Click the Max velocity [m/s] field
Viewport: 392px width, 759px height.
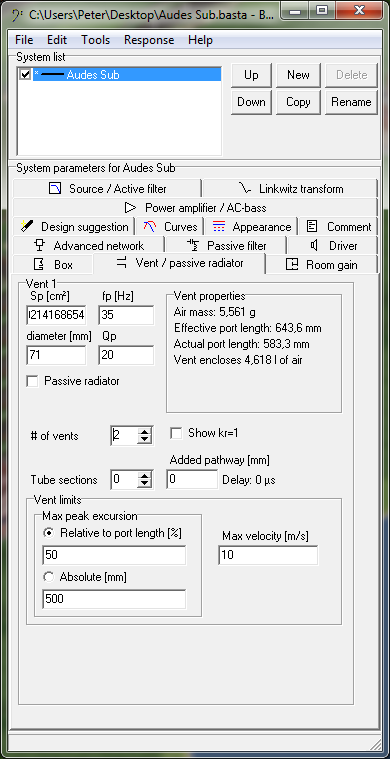coord(268,555)
